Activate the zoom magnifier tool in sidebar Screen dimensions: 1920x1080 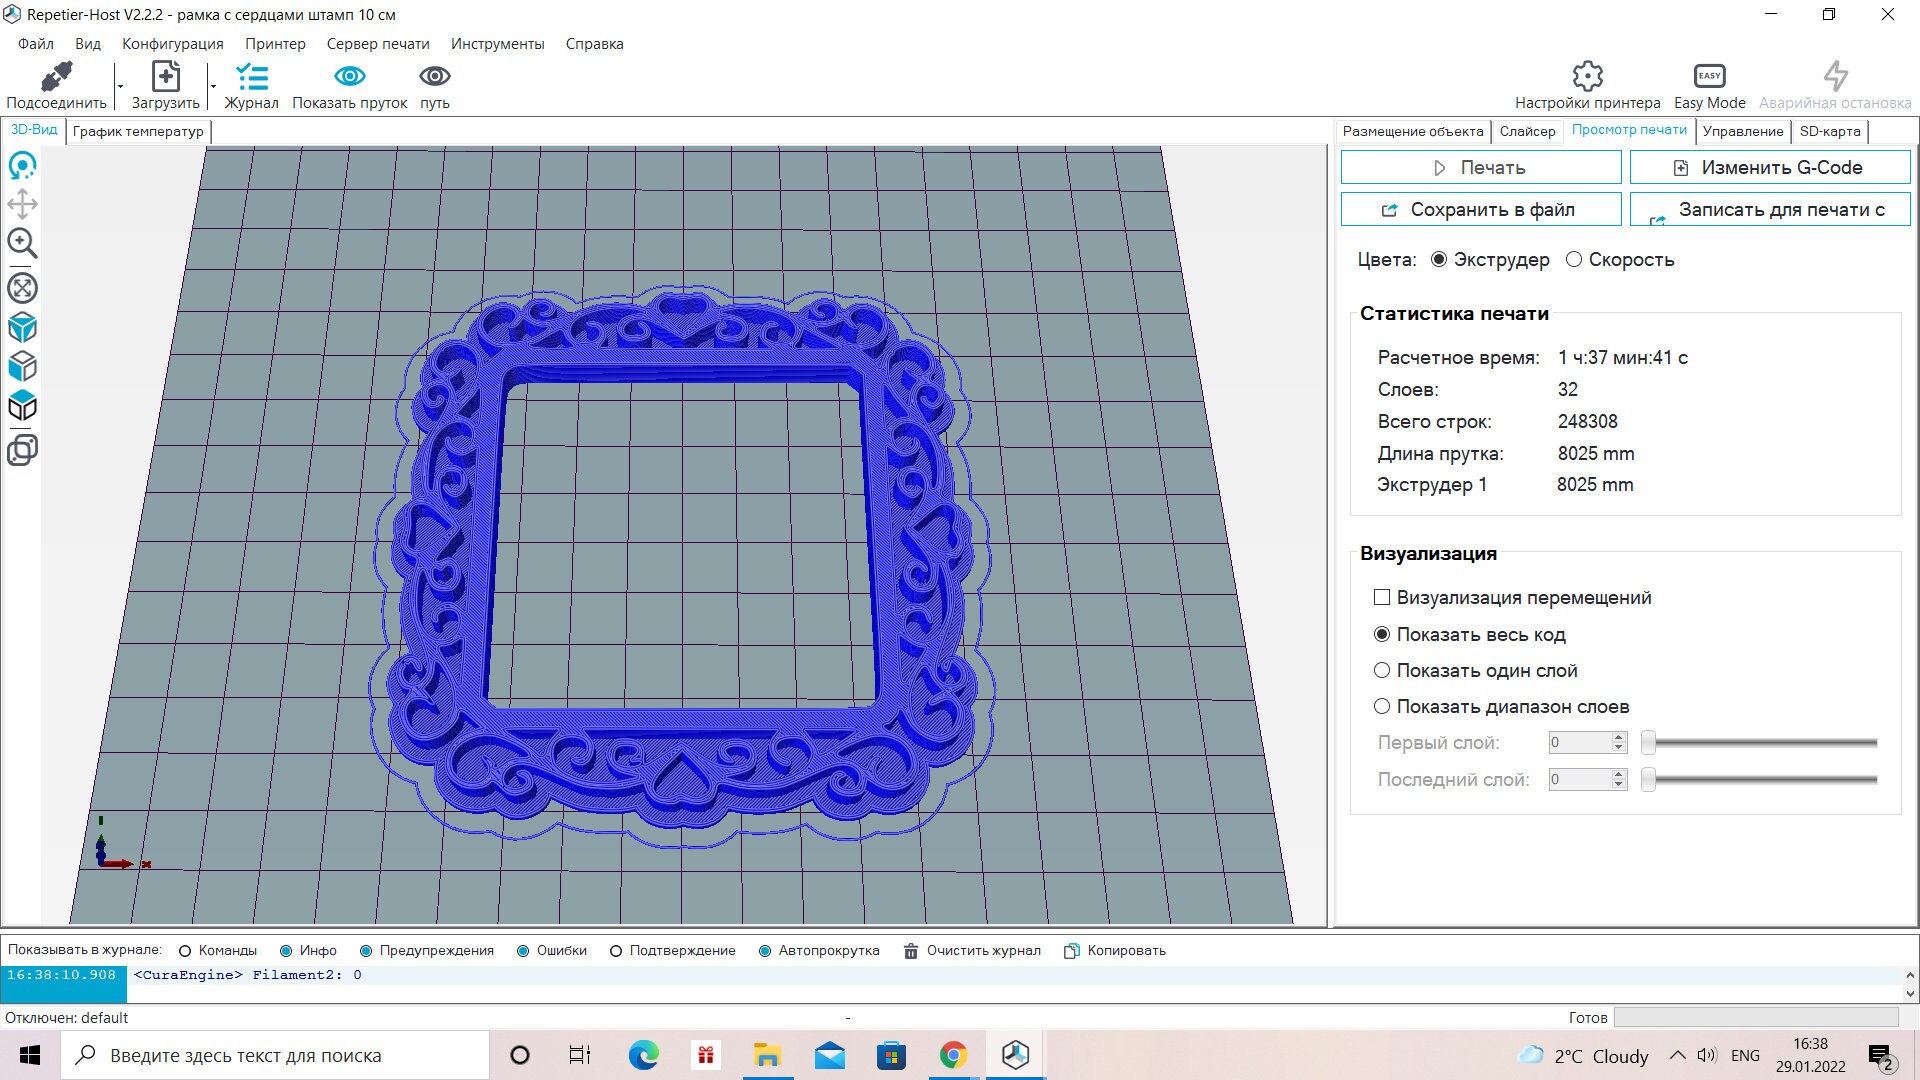tap(22, 243)
